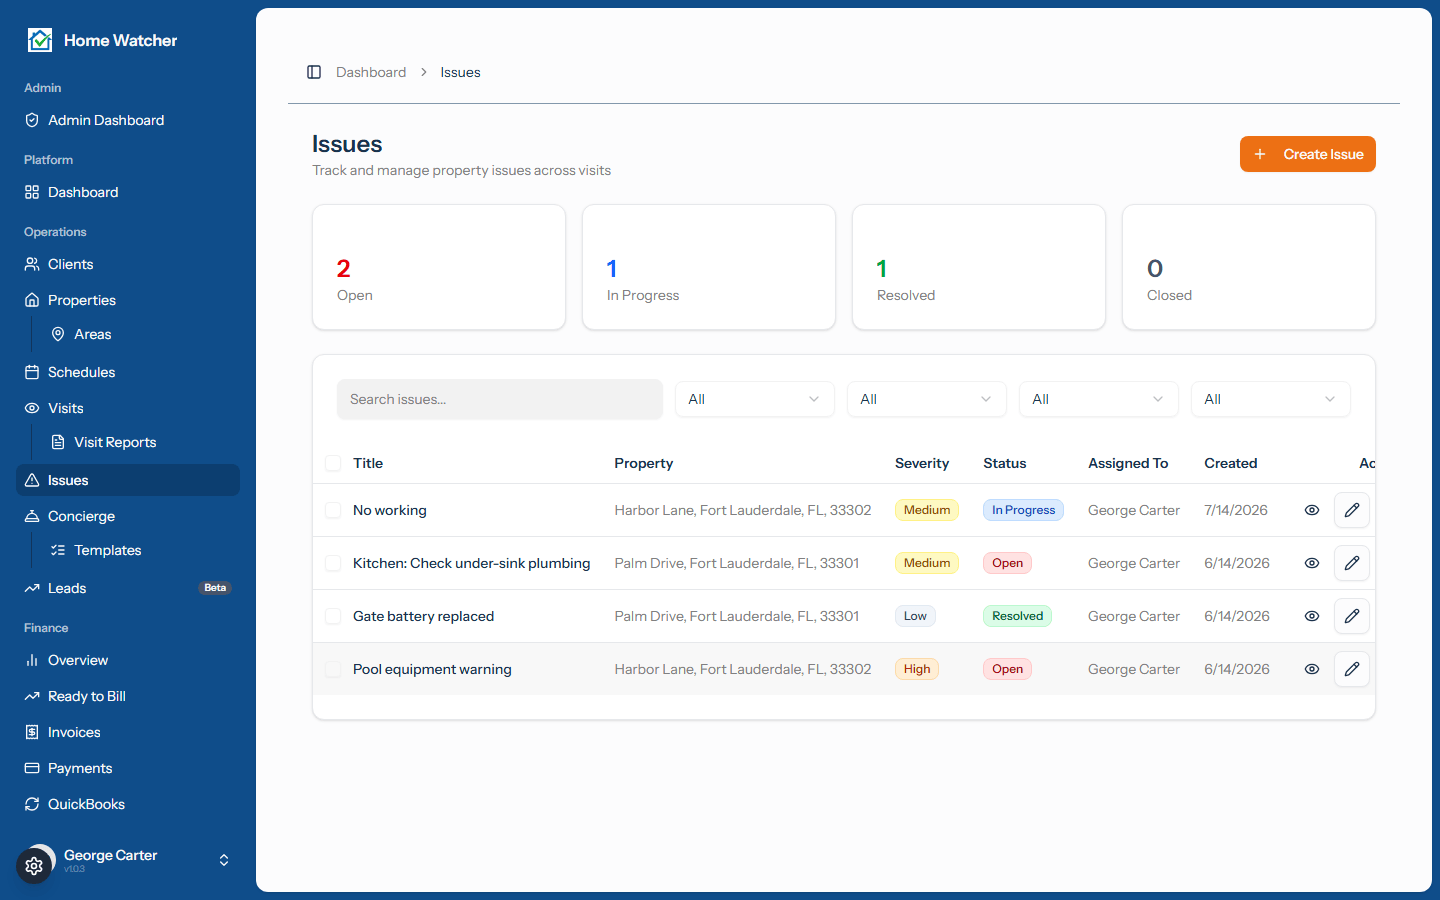This screenshot has height=900, width=1440.
Task: Click the 7/14/2026 created date
Action: 1236,510
